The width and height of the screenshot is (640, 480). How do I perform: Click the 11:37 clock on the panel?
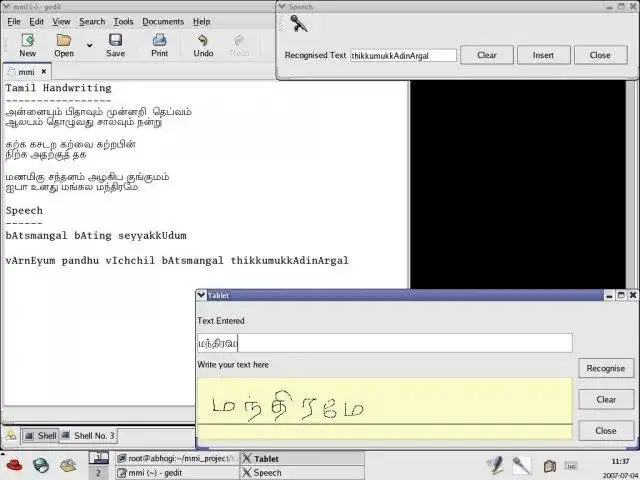[x=620, y=461]
